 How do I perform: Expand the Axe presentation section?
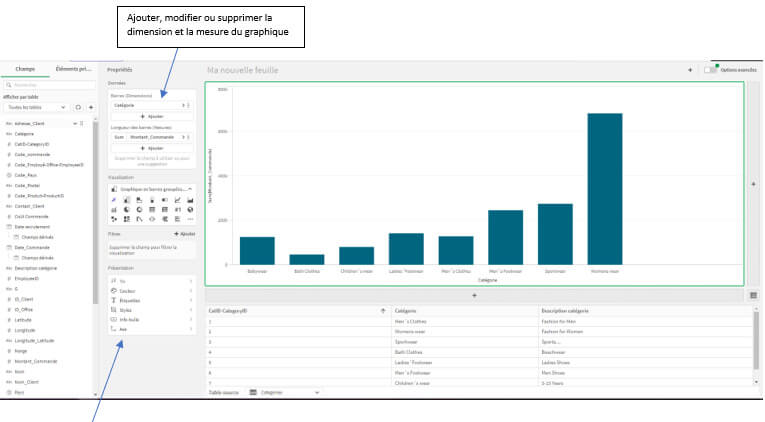(152, 329)
